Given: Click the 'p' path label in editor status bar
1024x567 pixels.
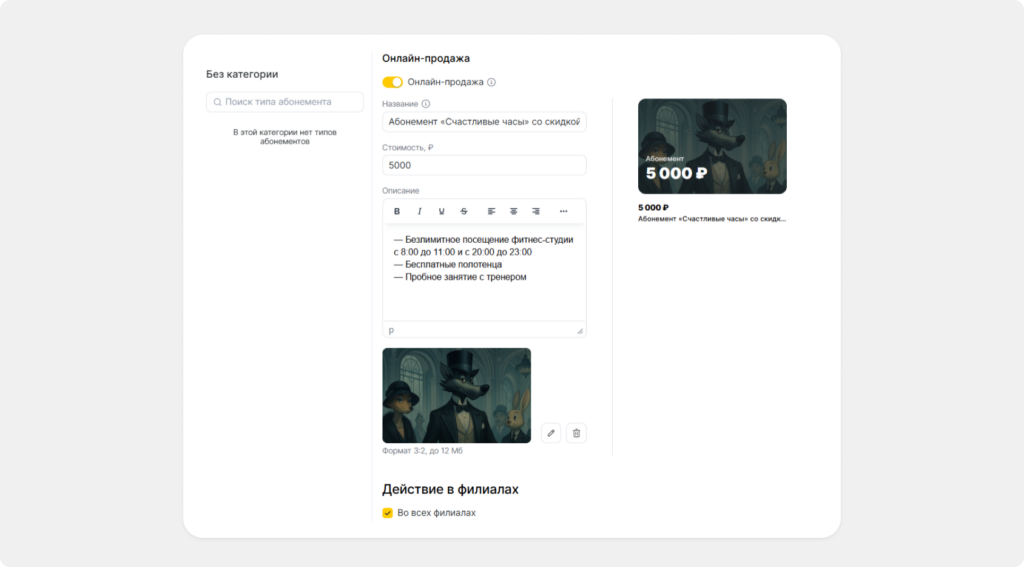Looking at the screenshot, I should point(391,331).
